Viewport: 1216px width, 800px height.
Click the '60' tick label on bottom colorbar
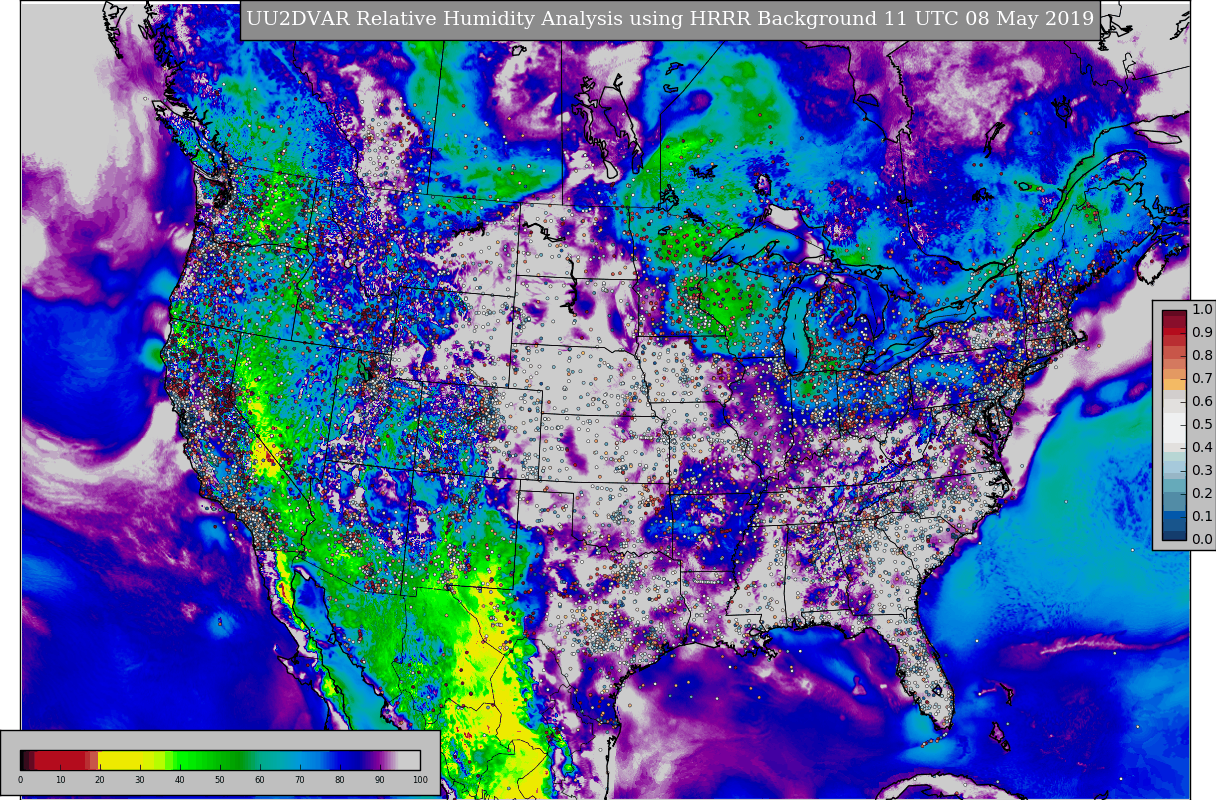click(x=260, y=780)
